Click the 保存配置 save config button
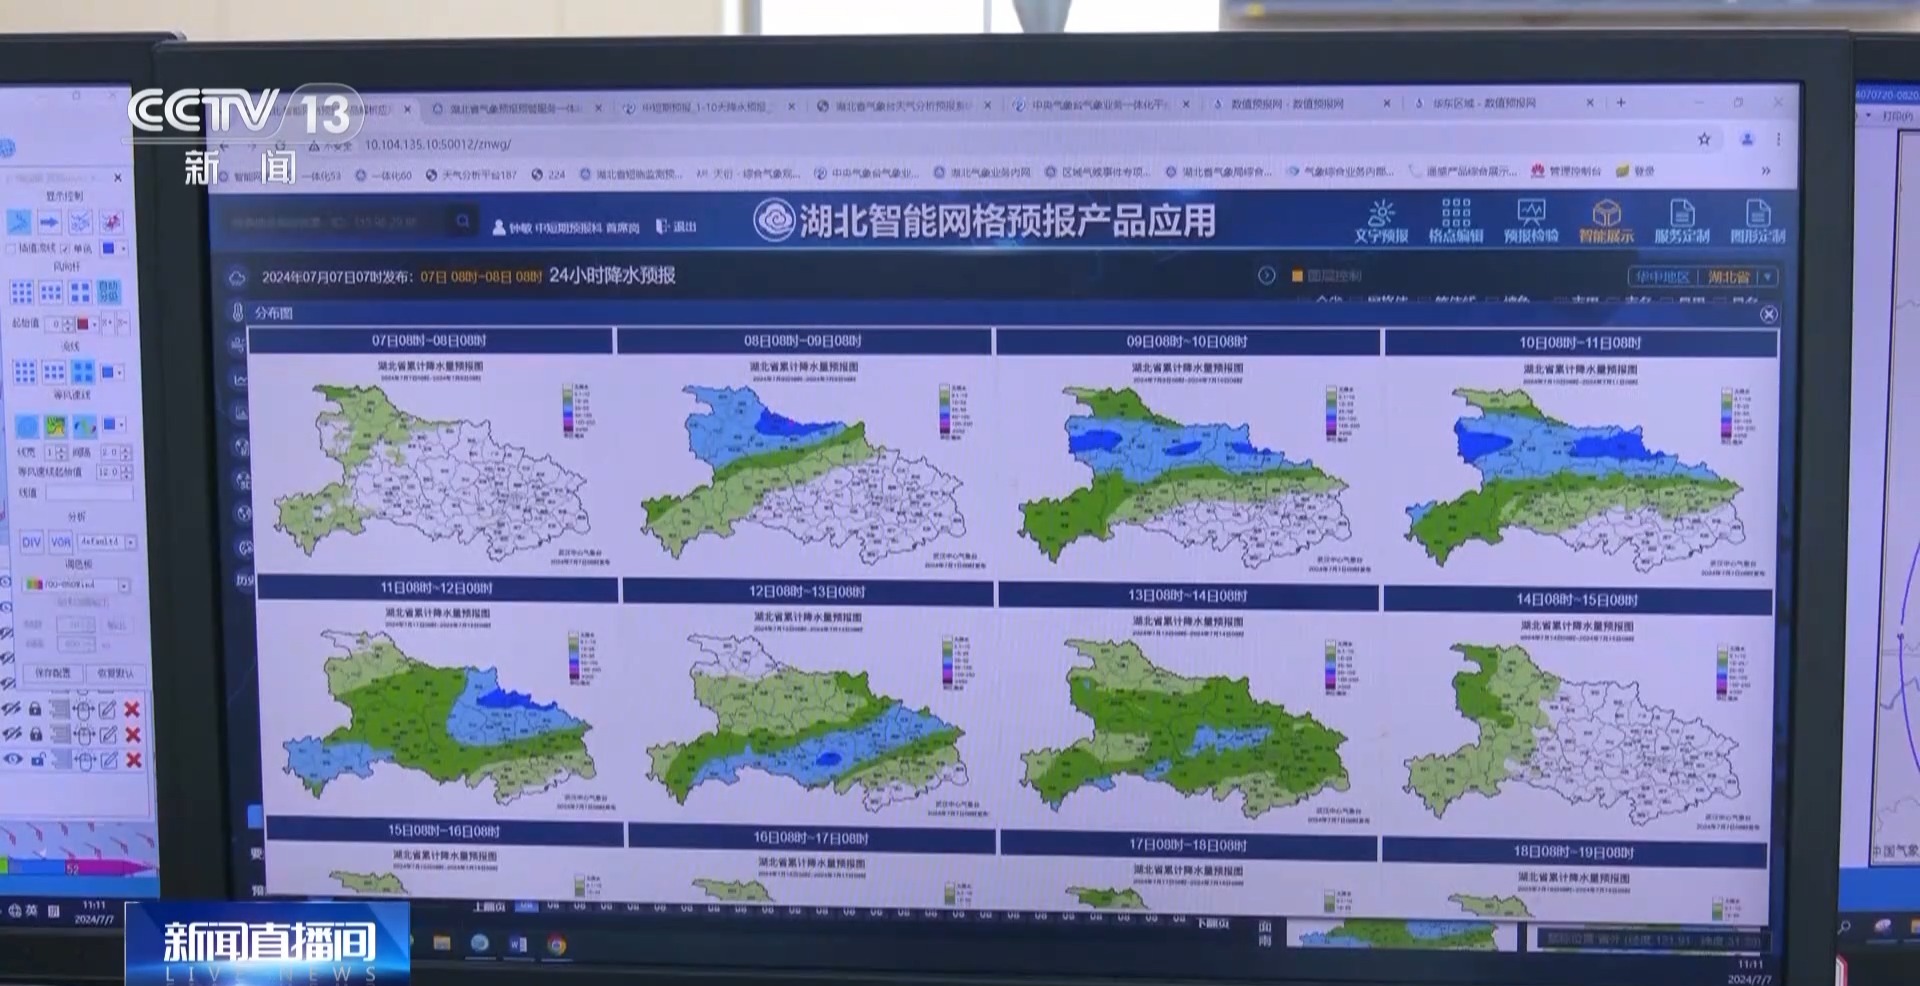This screenshot has height=986, width=1920. point(53,673)
